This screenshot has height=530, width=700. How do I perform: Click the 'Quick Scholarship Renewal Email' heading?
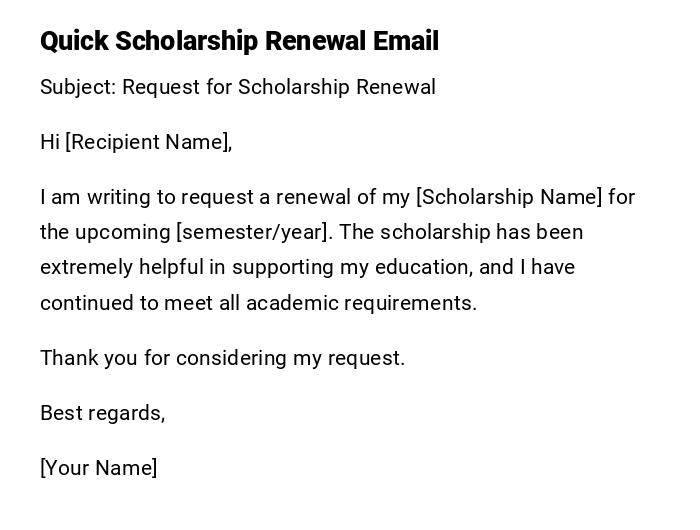tap(239, 42)
